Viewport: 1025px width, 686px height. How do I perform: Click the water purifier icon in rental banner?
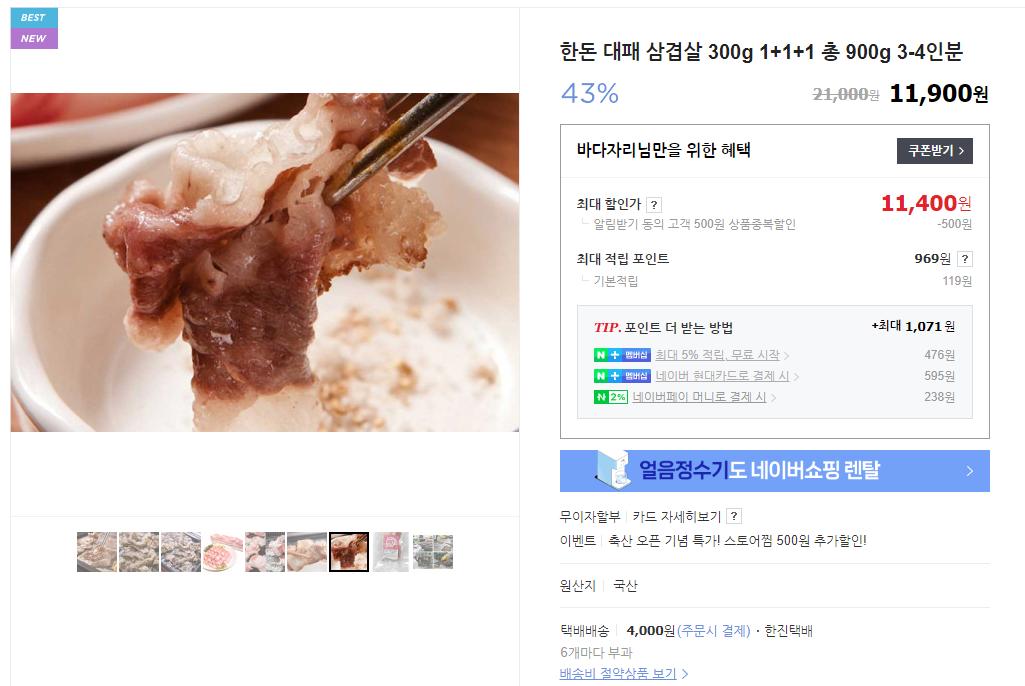tap(613, 470)
